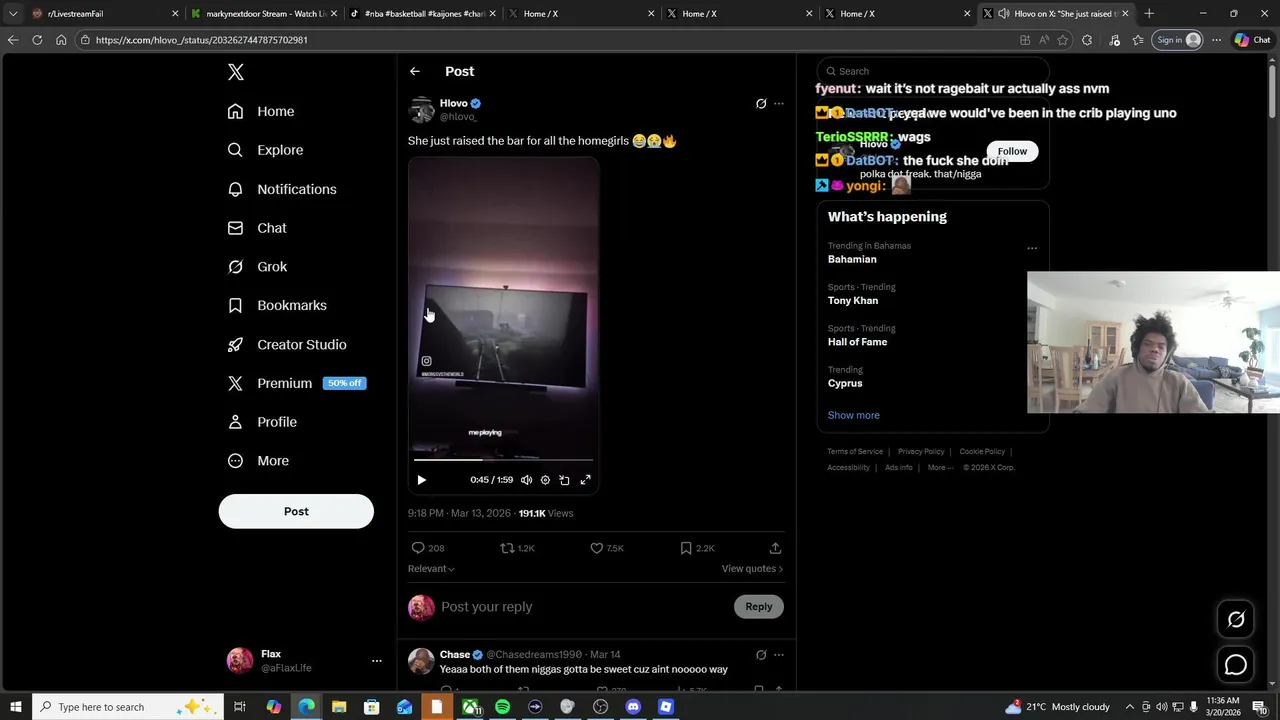Open Privacy Policy link
1280x720 pixels.
(921, 452)
